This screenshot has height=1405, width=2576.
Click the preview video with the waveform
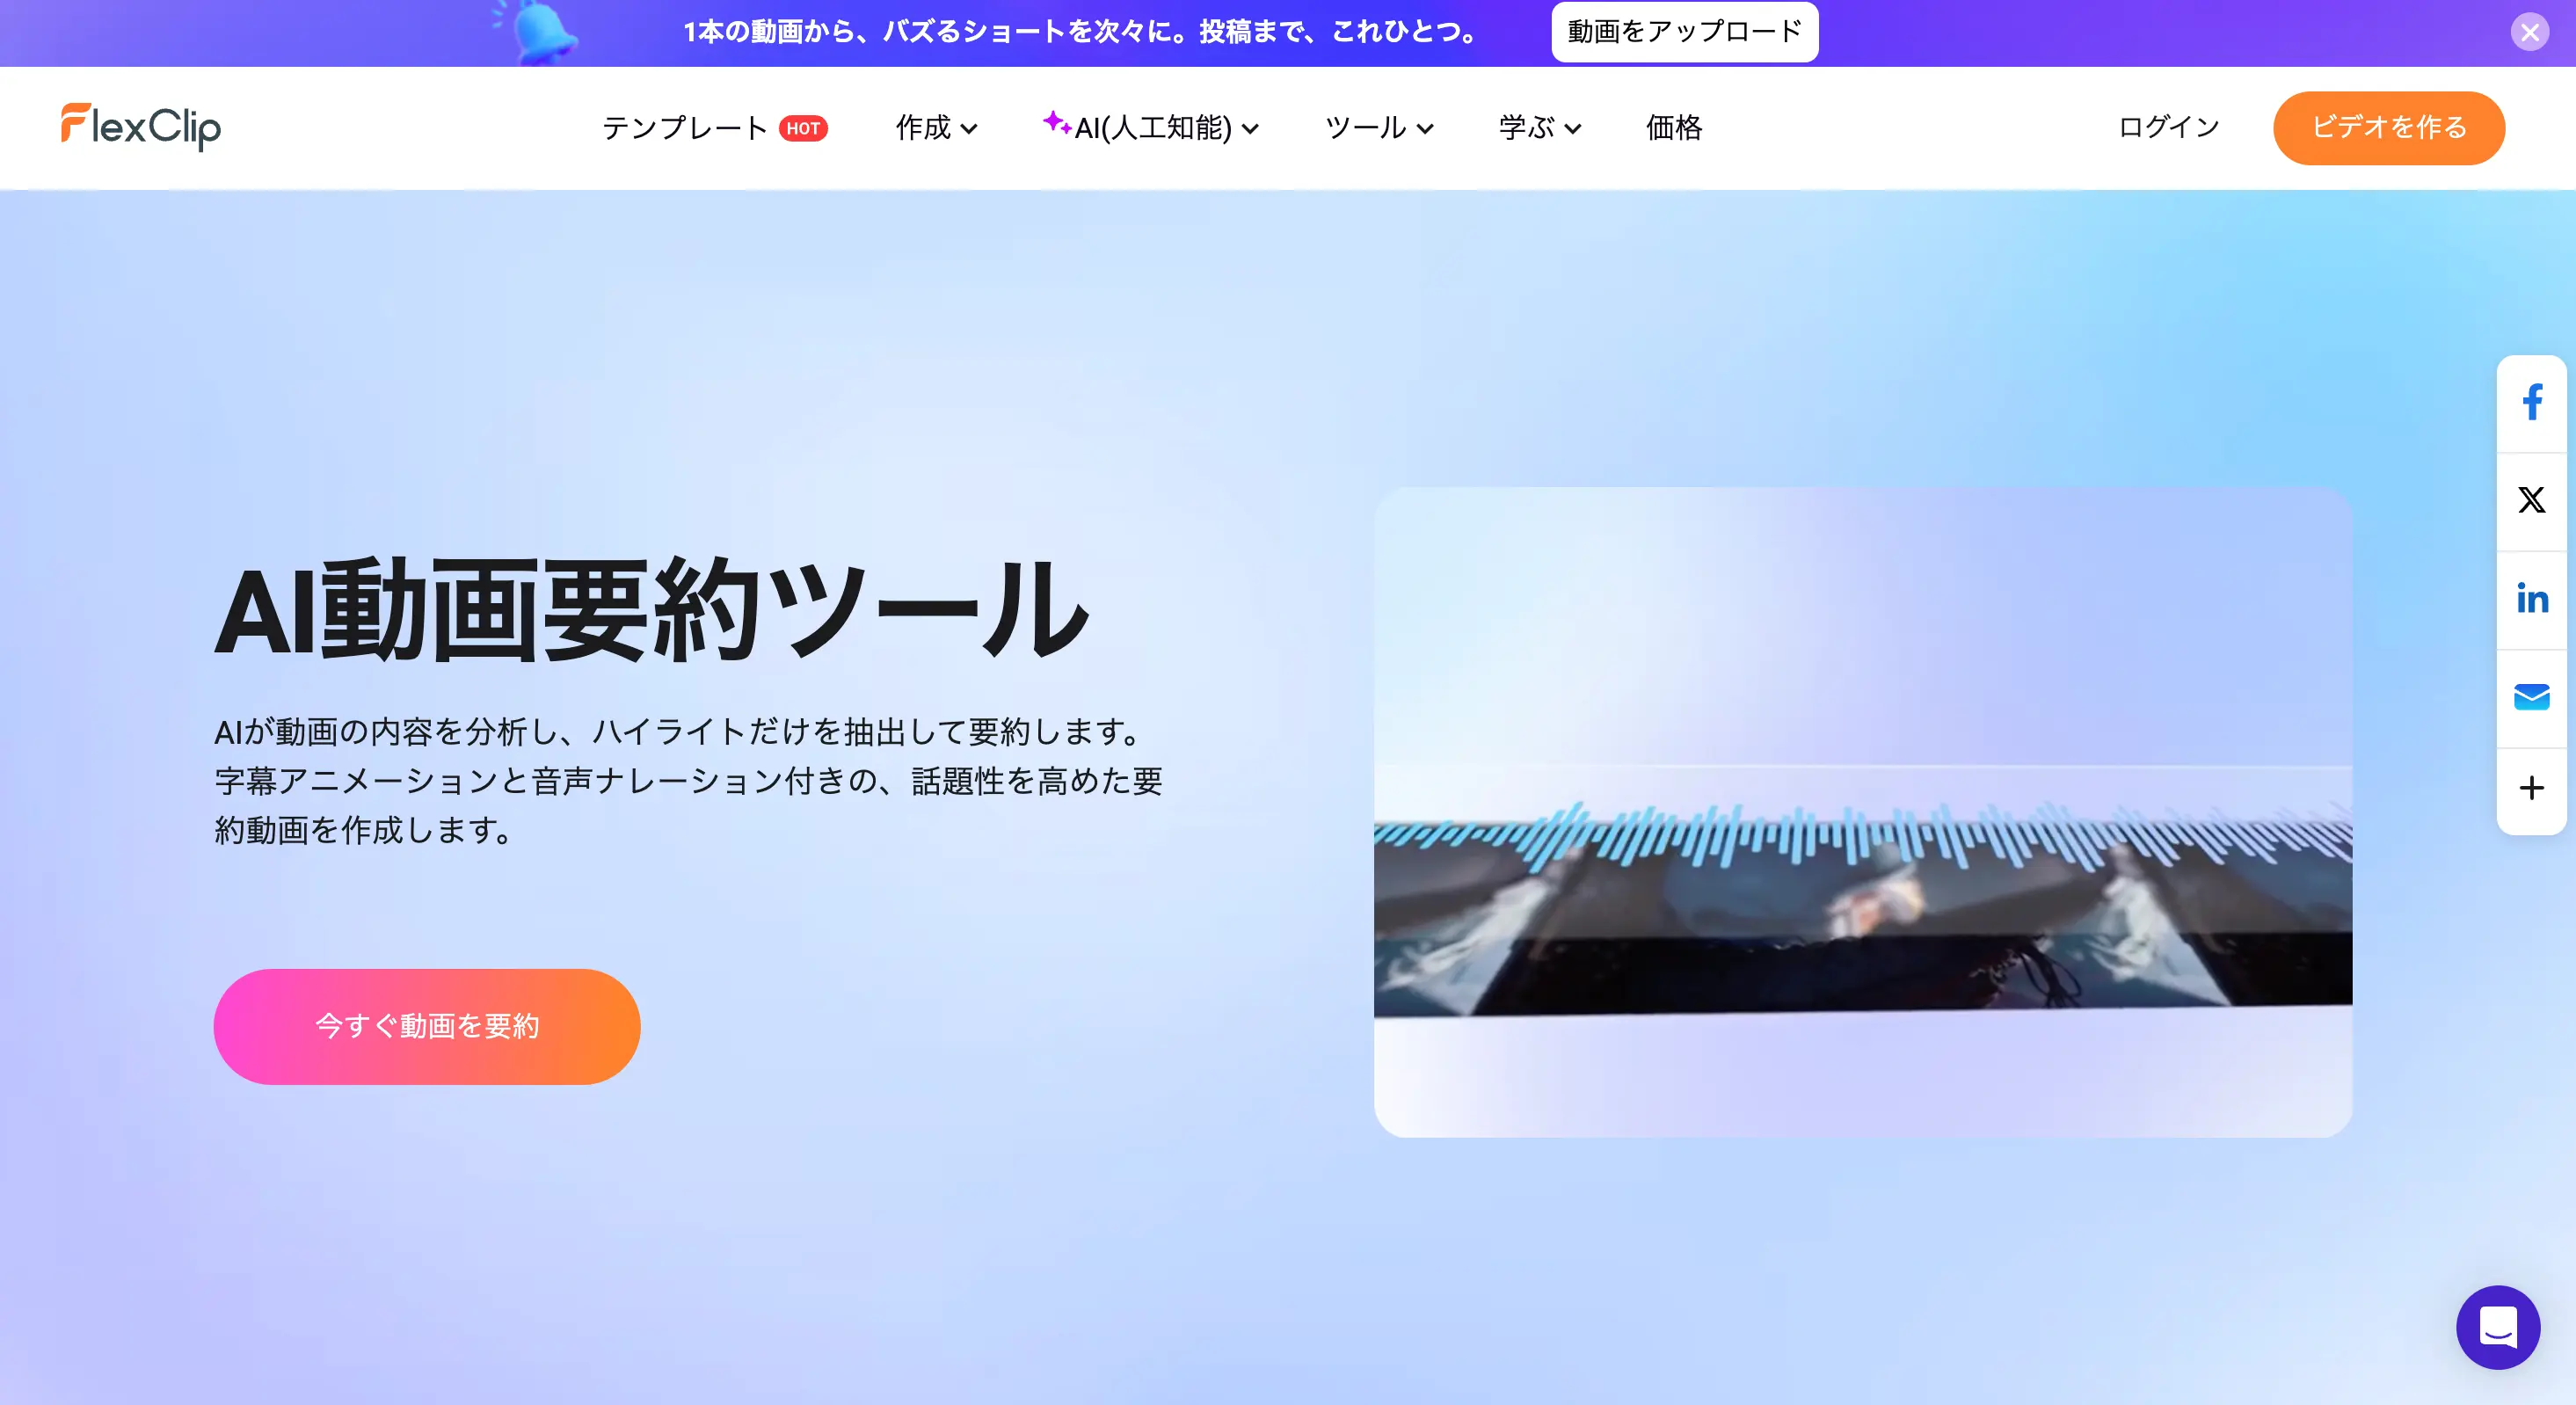(1862, 812)
